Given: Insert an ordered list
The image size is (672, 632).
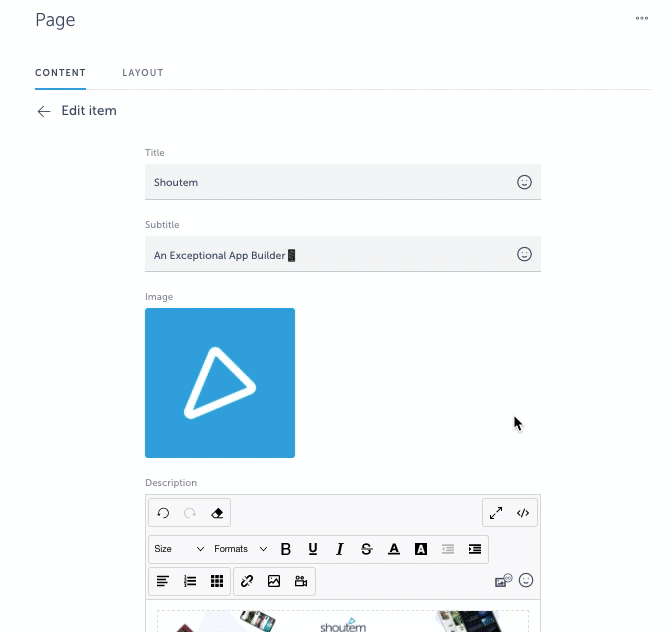Looking at the screenshot, I should point(190,581).
